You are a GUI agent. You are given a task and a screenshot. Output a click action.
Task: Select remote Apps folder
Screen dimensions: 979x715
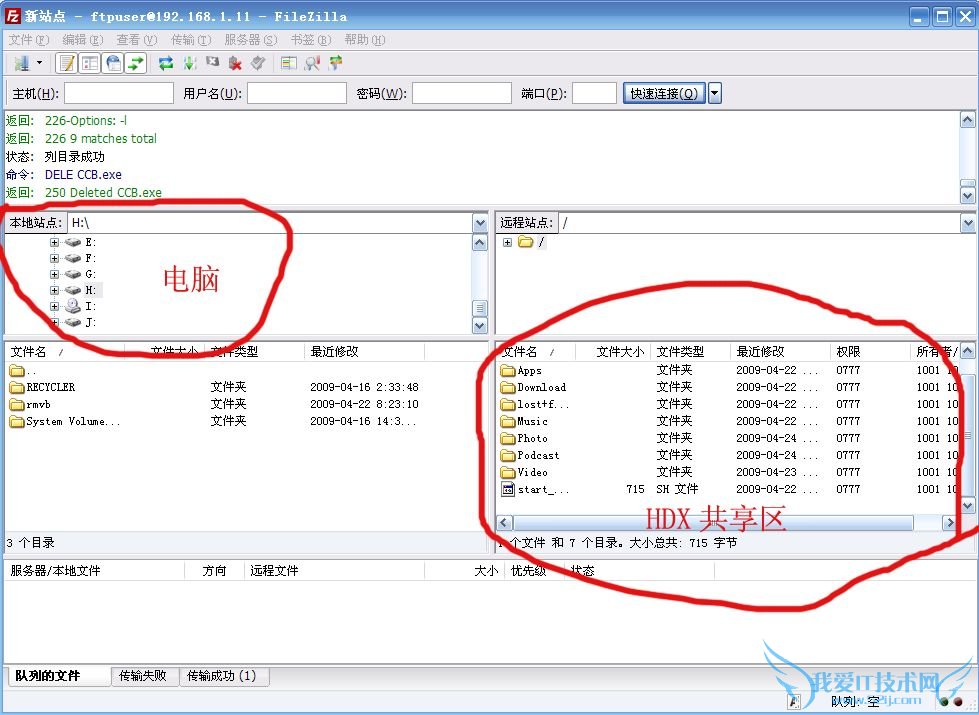(x=529, y=370)
